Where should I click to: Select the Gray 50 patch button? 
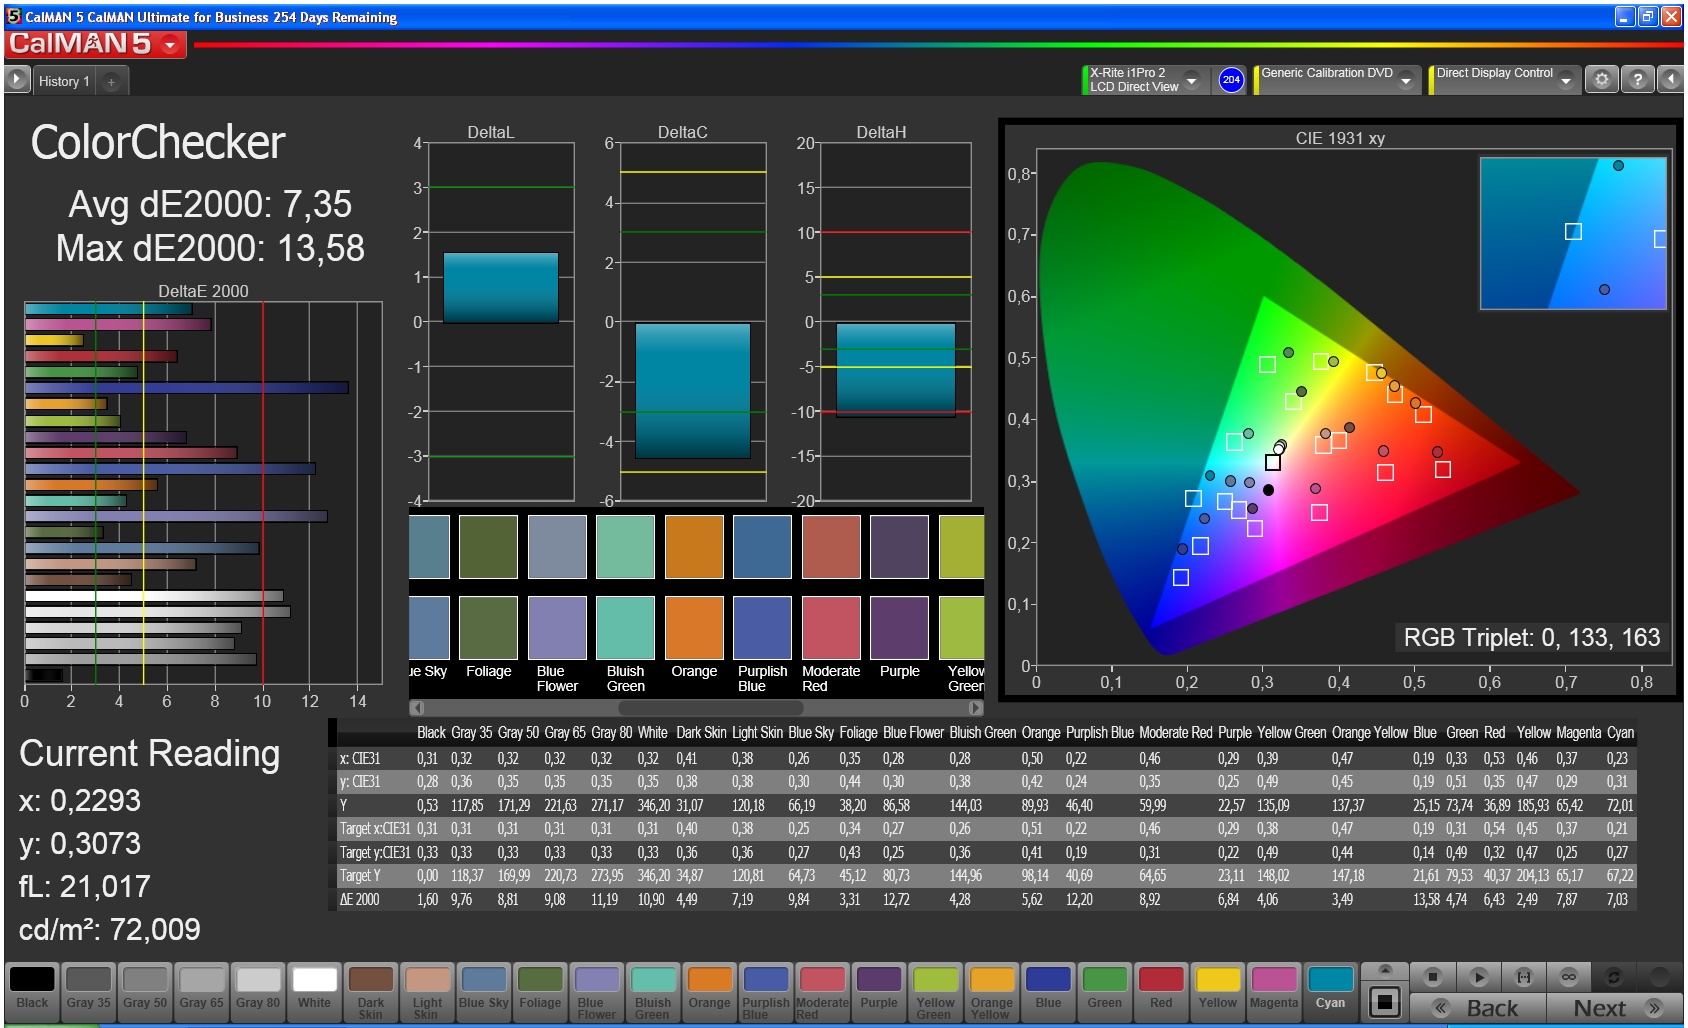(145, 992)
